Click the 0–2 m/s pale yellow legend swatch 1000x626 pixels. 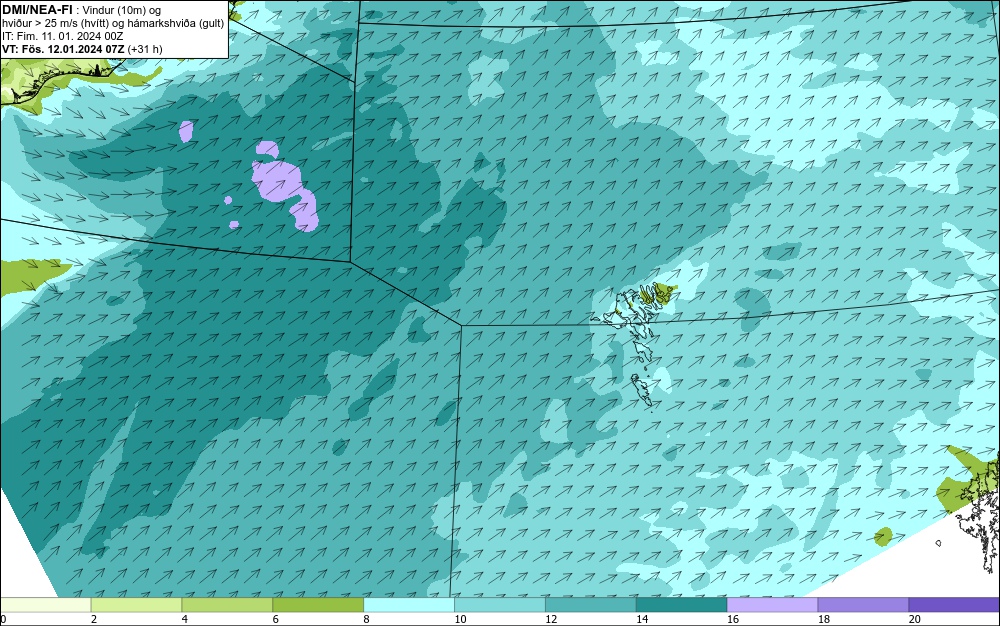pyautogui.click(x=45, y=604)
